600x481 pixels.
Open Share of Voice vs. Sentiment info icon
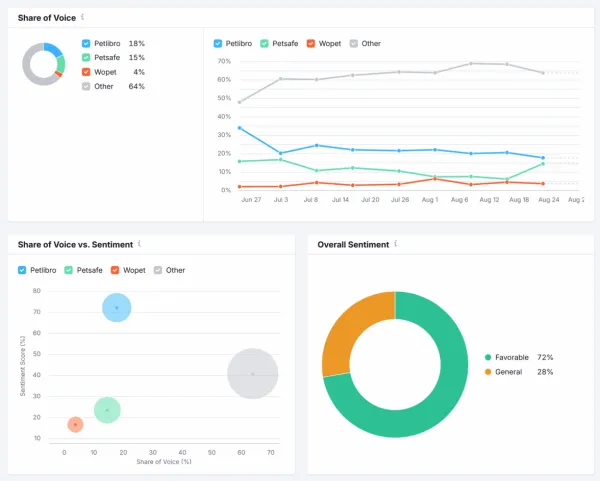(139, 244)
